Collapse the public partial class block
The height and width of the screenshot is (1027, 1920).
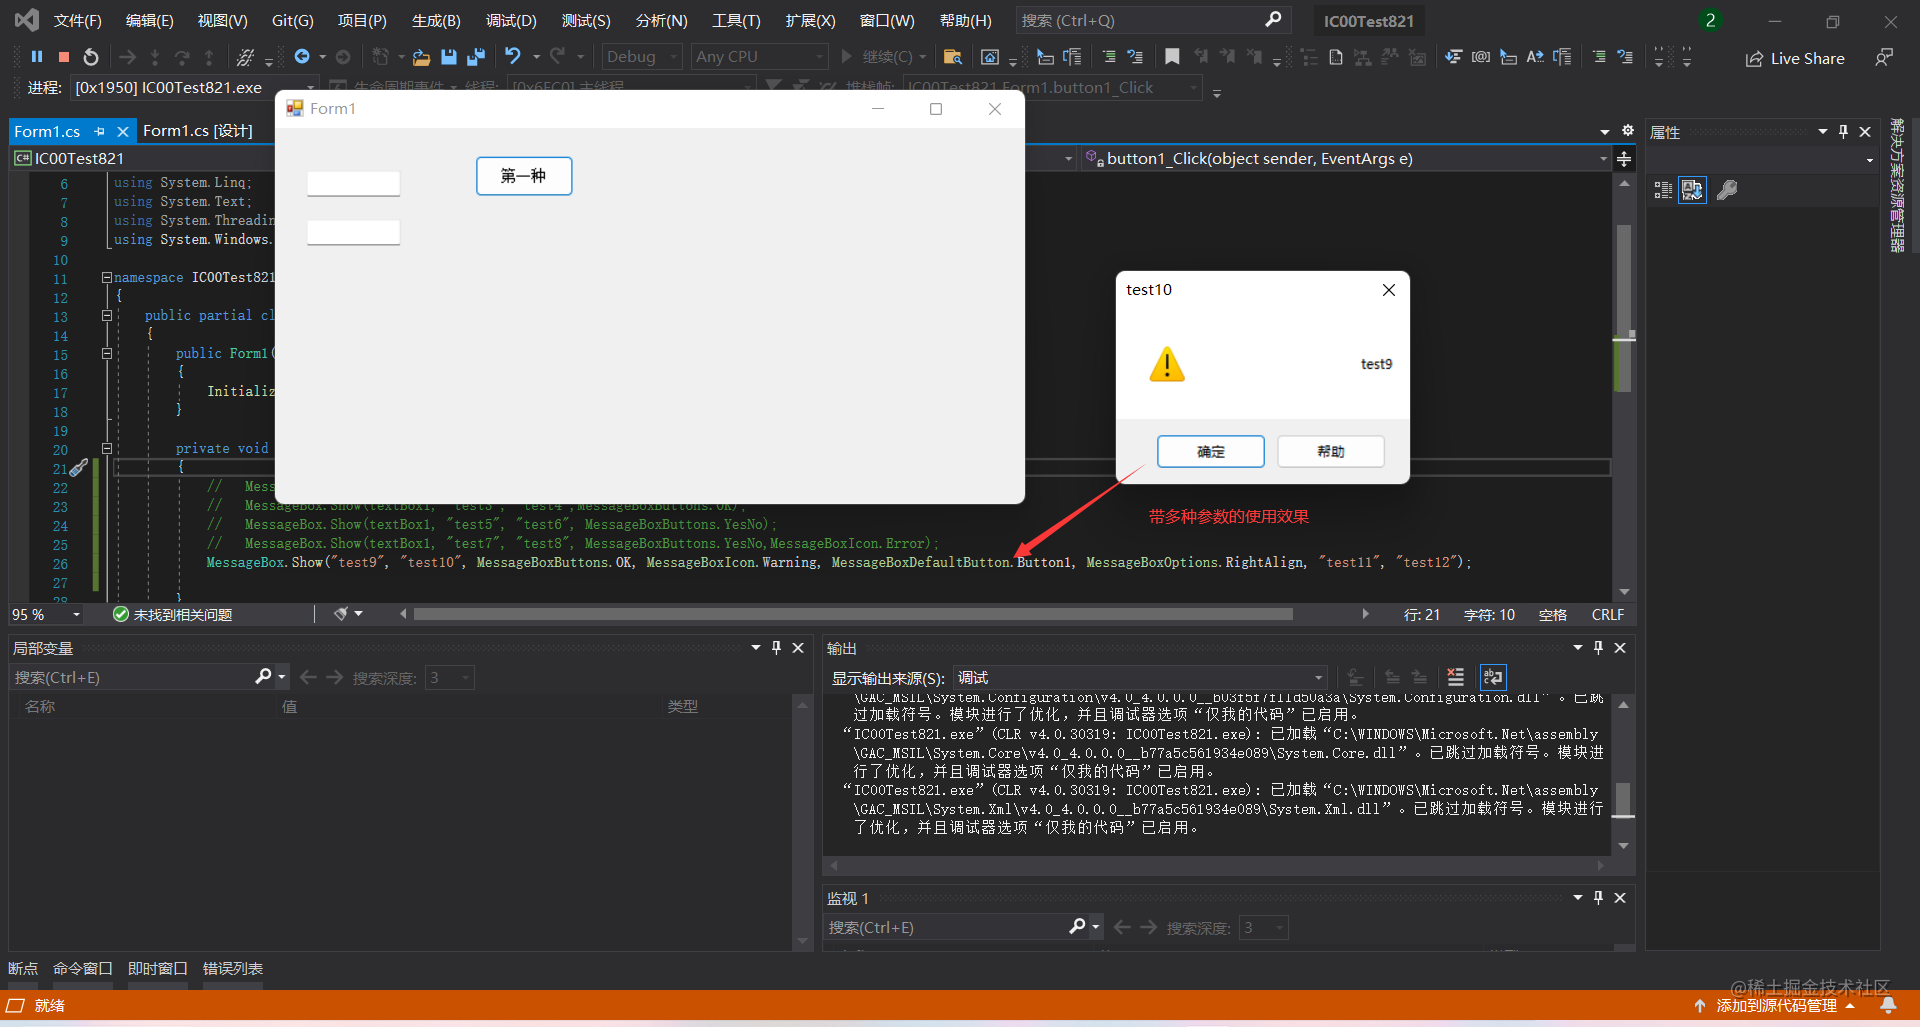point(107,316)
